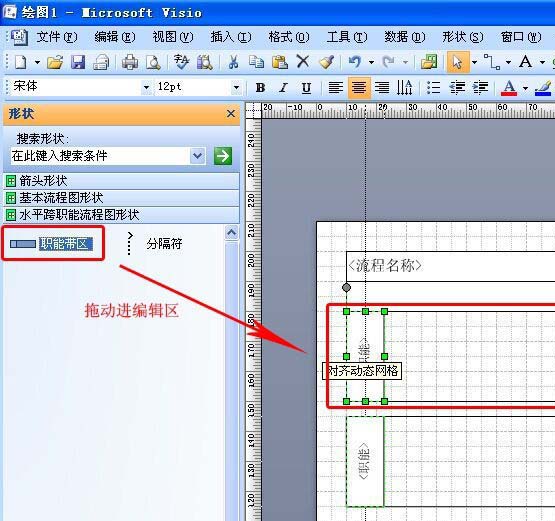Select the 分隔符 shape

pyautogui.click(x=154, y=244)
